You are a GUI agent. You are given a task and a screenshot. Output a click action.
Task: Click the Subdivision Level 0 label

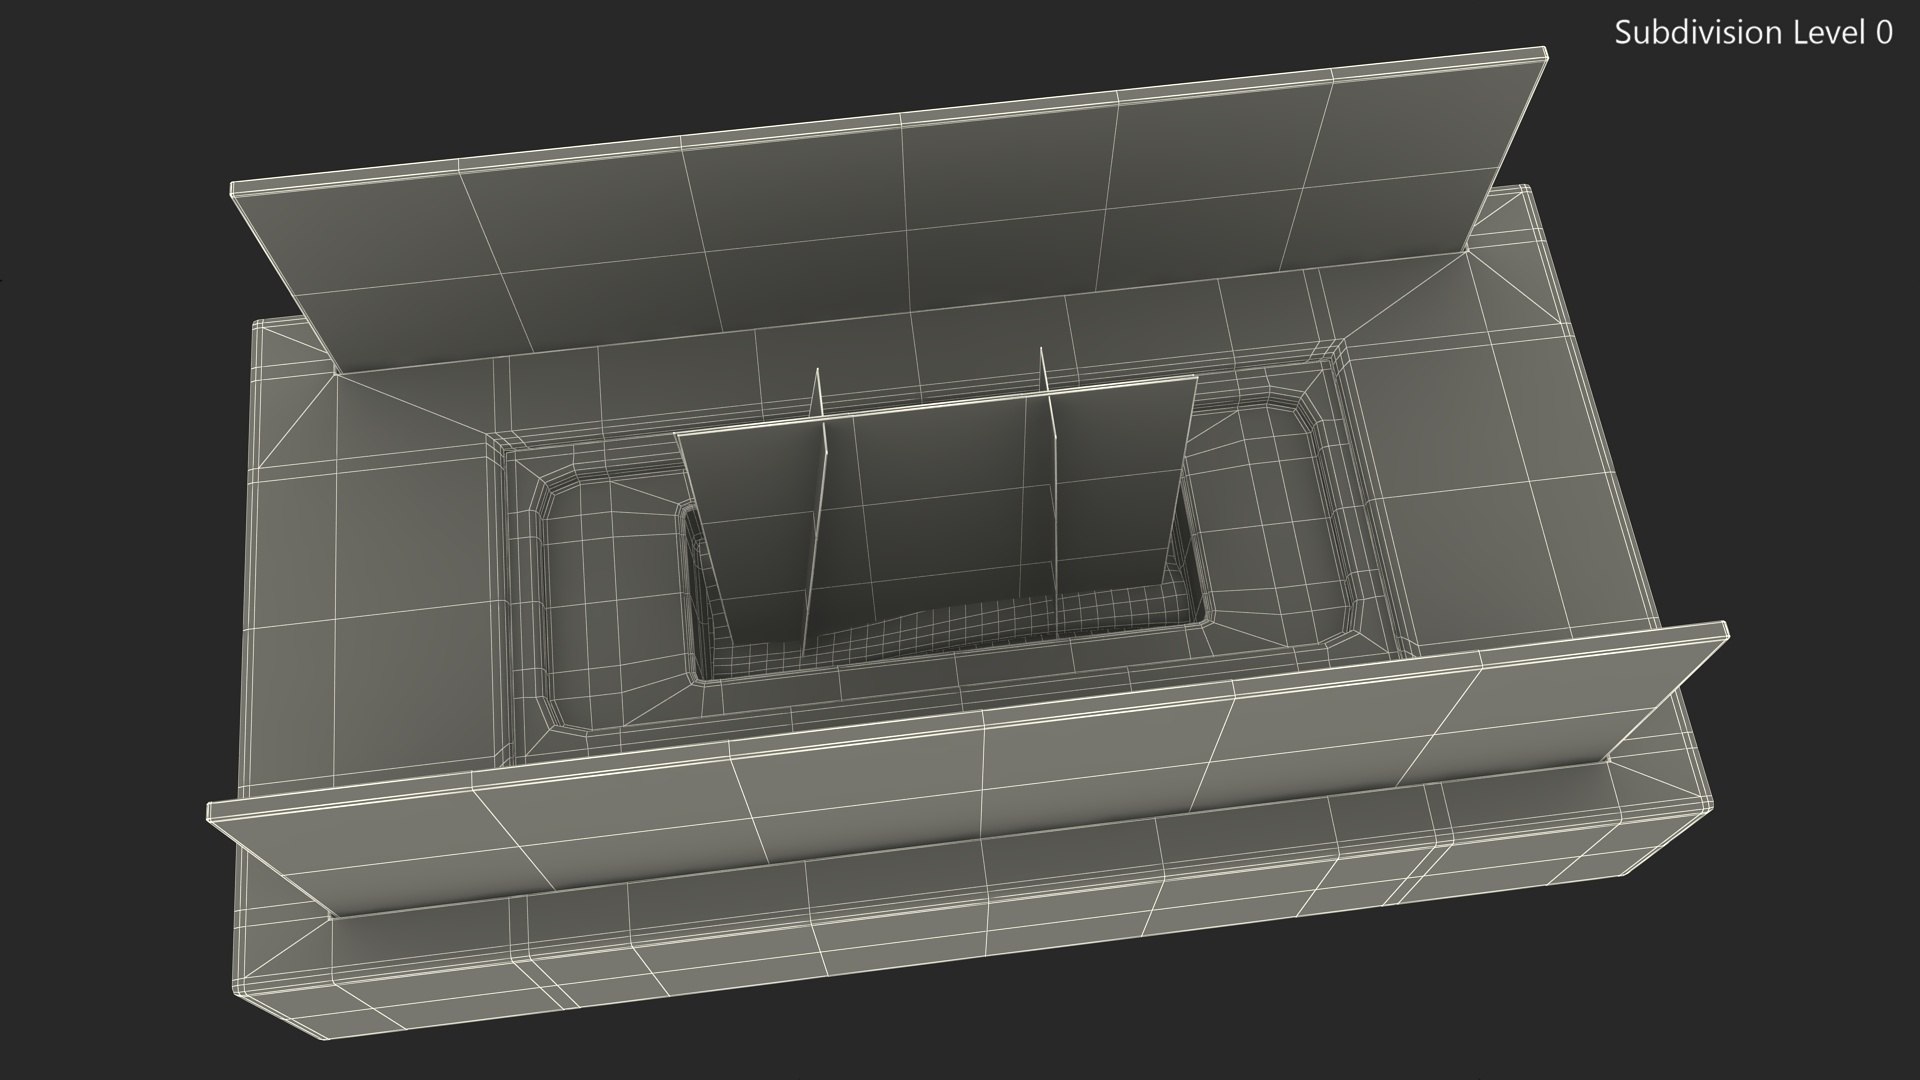click(x=1753, y=33)
